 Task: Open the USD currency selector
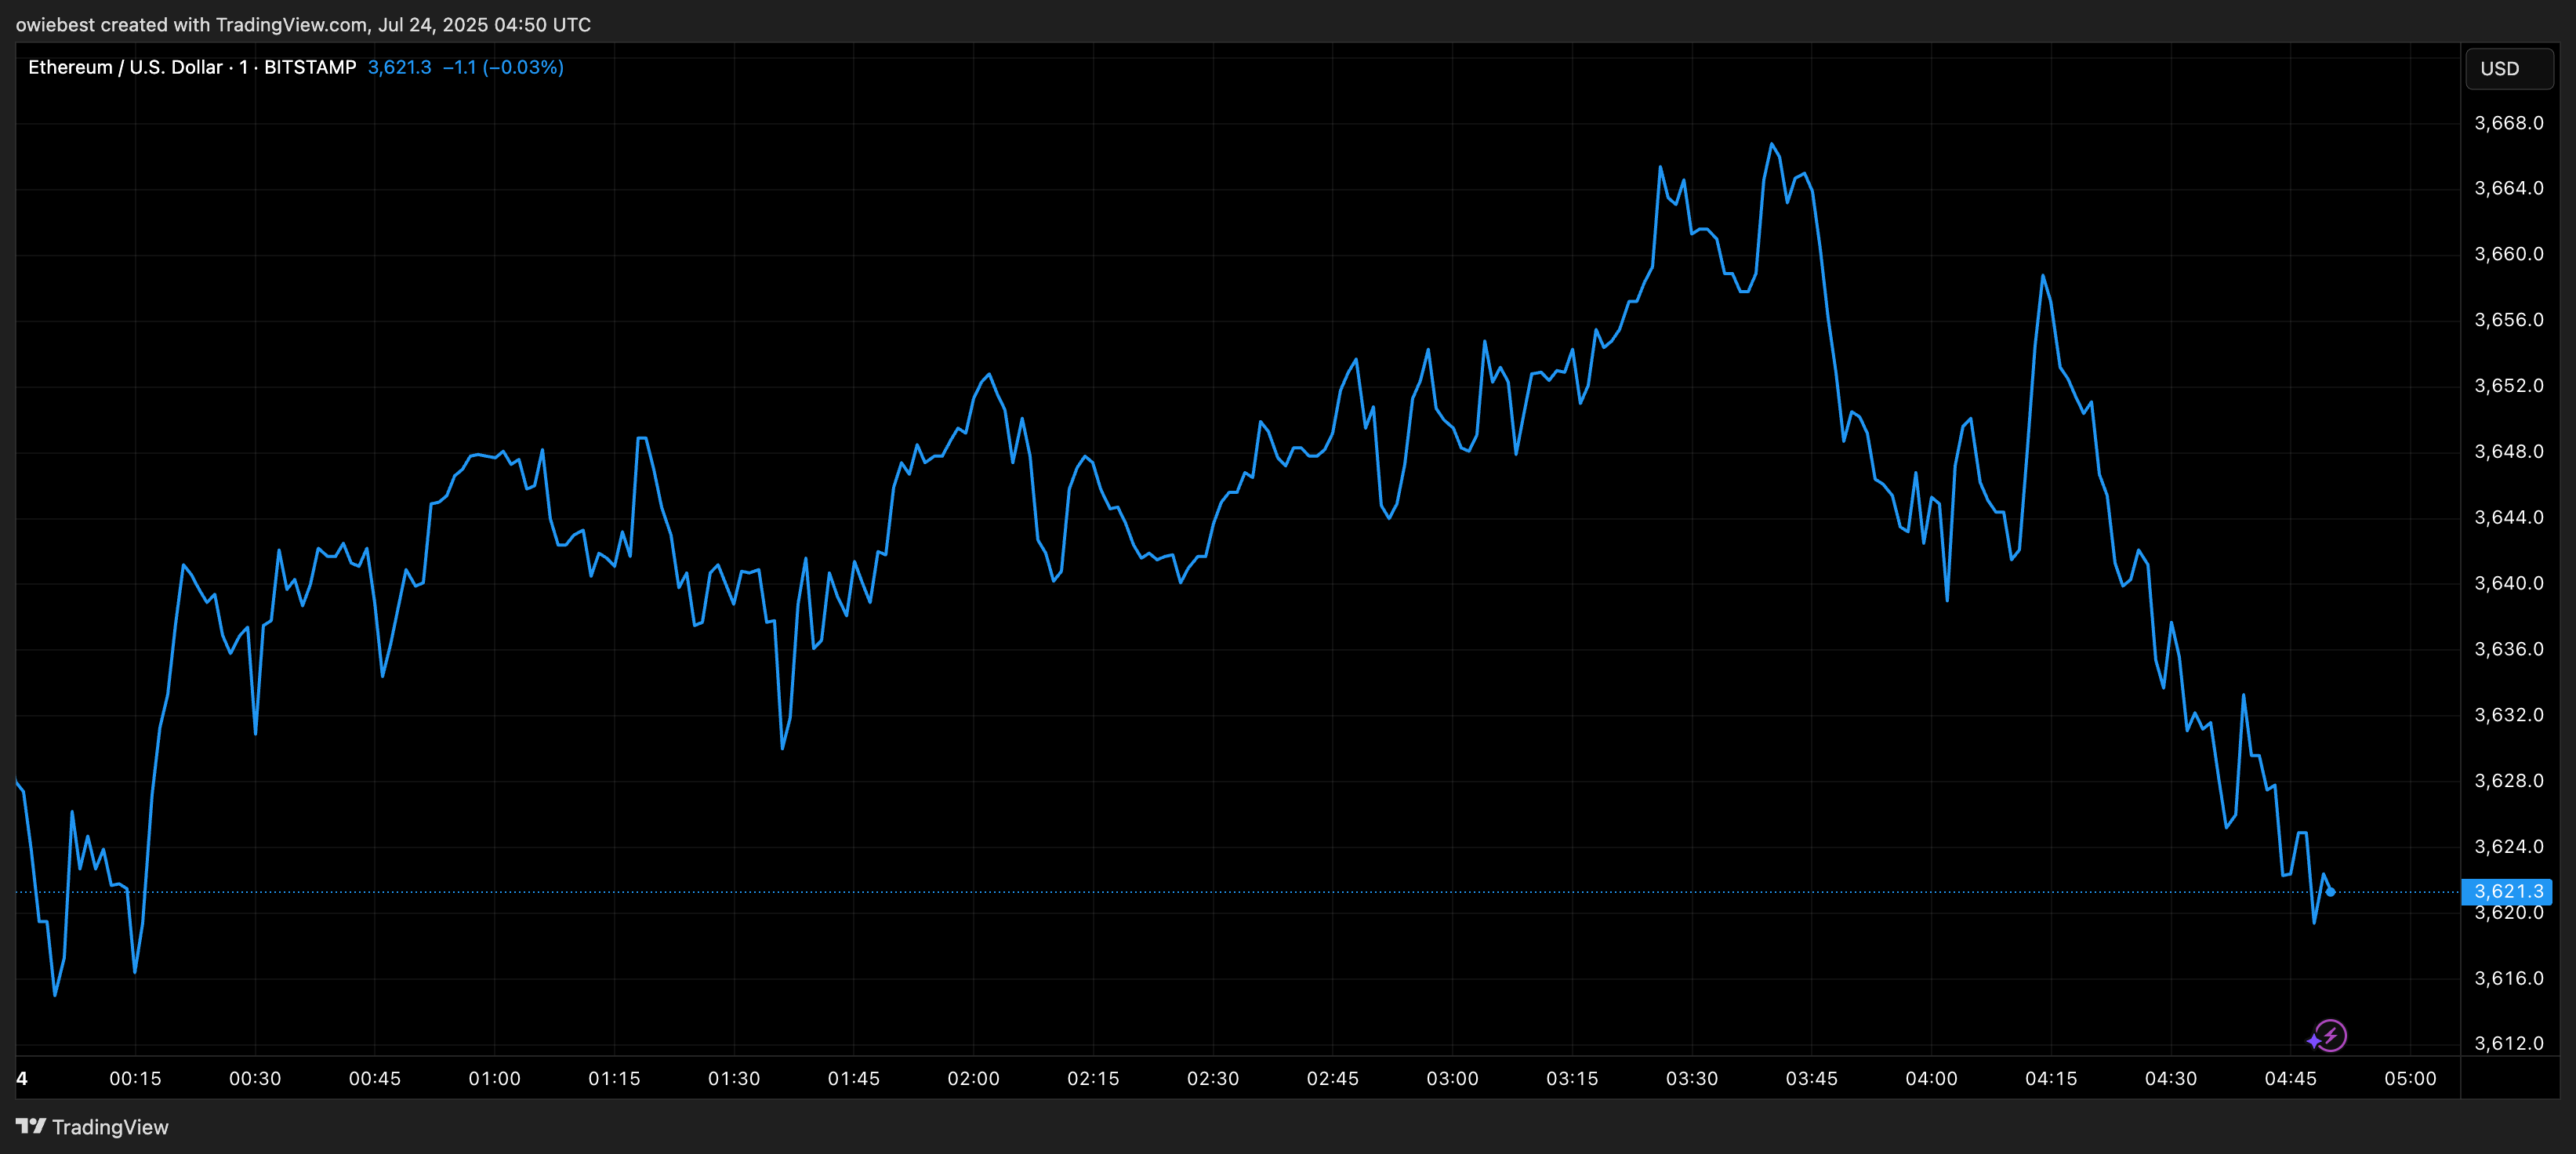click(x=2509, y=69)
